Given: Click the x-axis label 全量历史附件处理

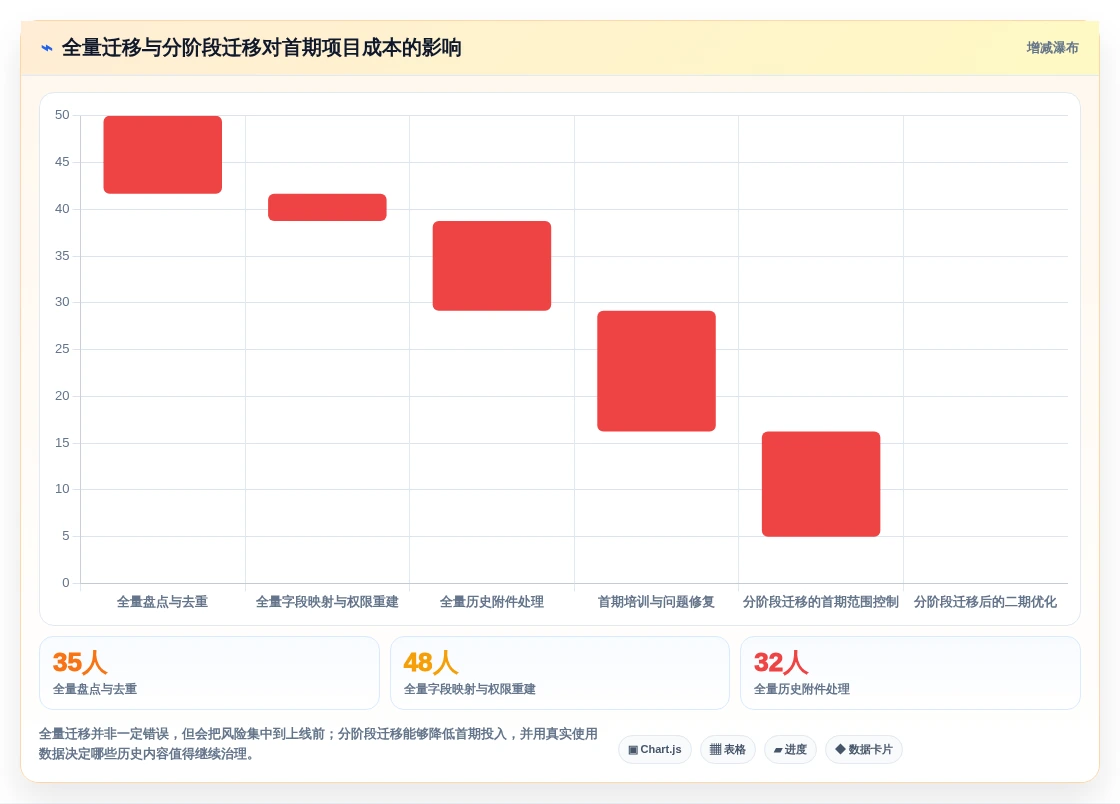Looking at the screenshot, I should click(491, 602).
